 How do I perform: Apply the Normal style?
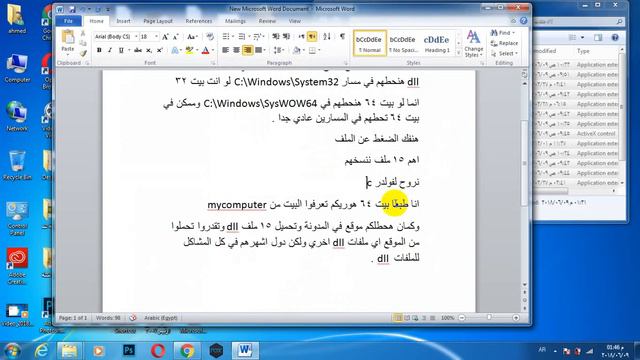[369, 43]
